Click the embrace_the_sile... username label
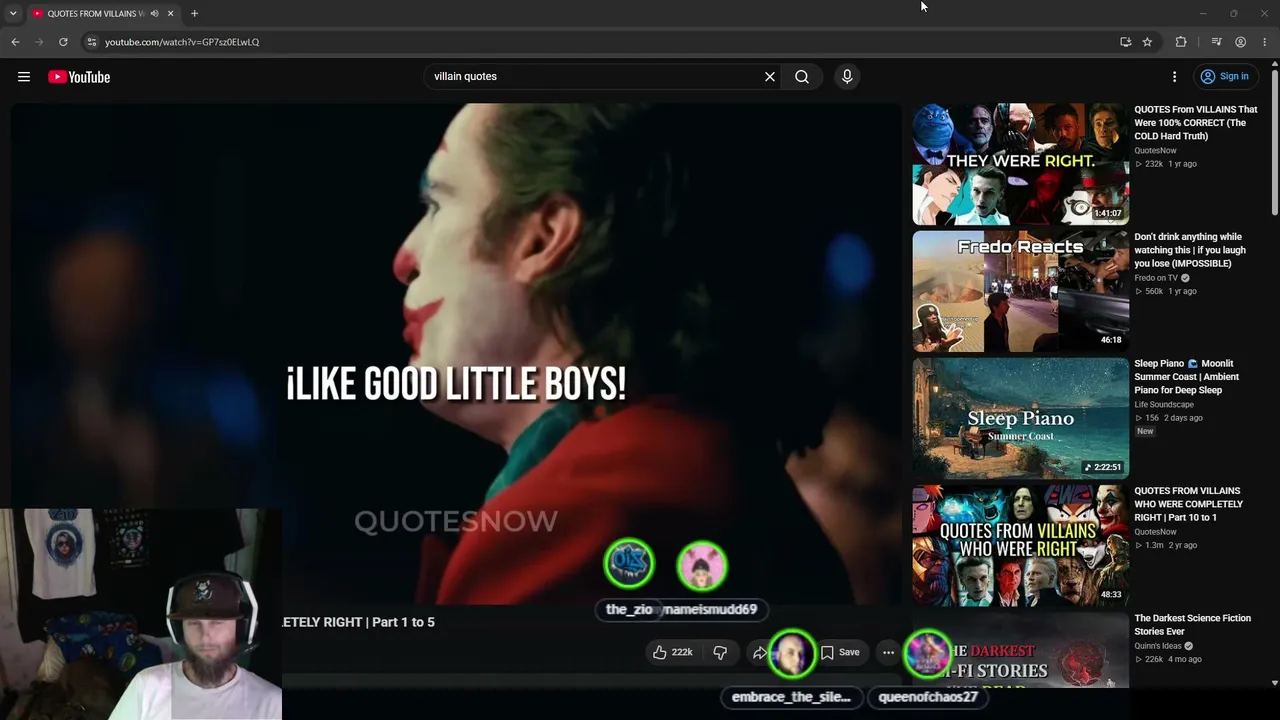1280x720 pixels. tap(791, 697)
